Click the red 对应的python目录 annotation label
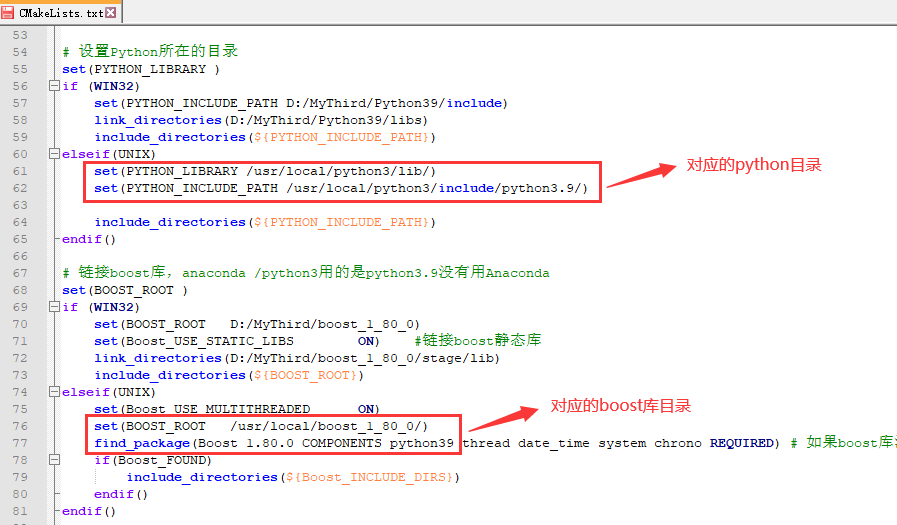The width and height of the screenshot is (897, 525). [753, 165]
